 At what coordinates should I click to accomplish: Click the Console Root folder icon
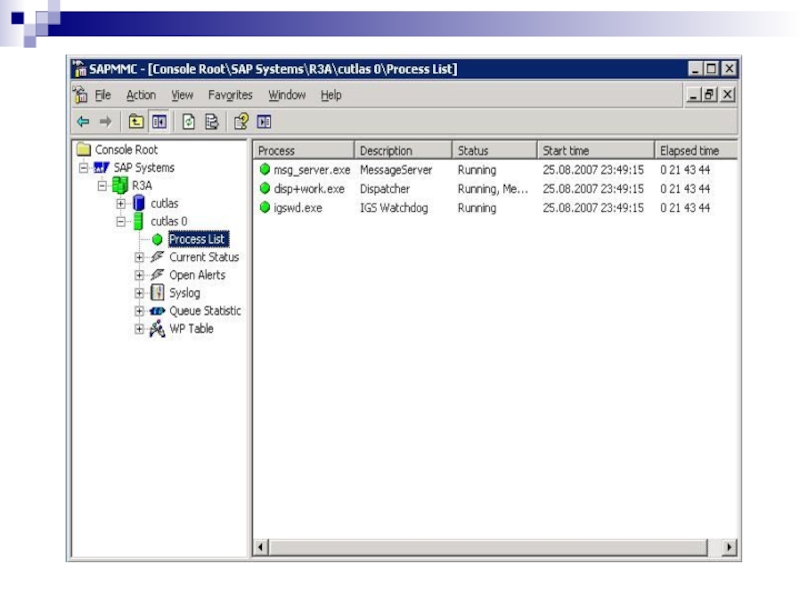pyautogui.click(x=84, y=149)
